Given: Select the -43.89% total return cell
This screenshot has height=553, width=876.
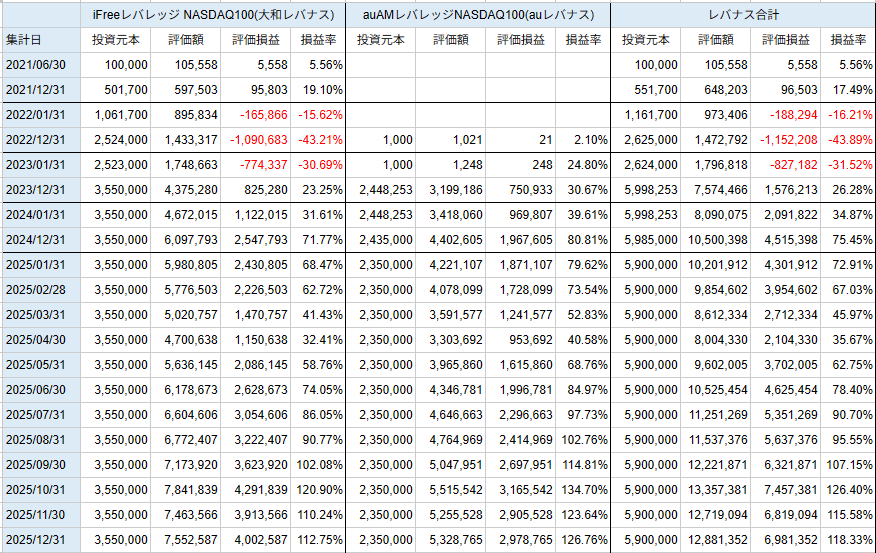Looking at the screenshot, I should click(x=847, y=140).
